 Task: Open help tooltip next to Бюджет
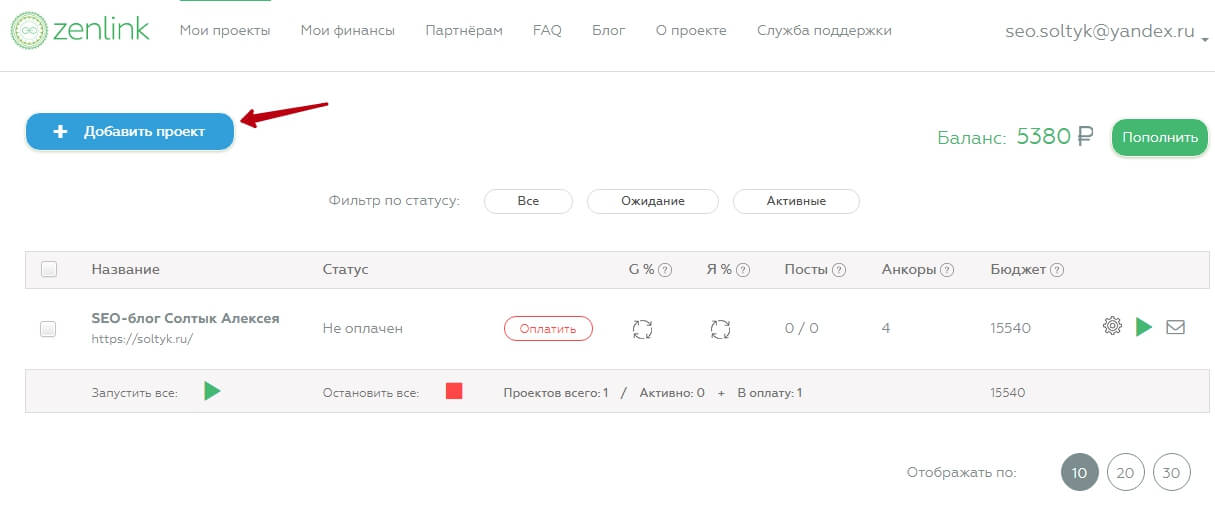pyautogui.click(x=1057, y=270)
